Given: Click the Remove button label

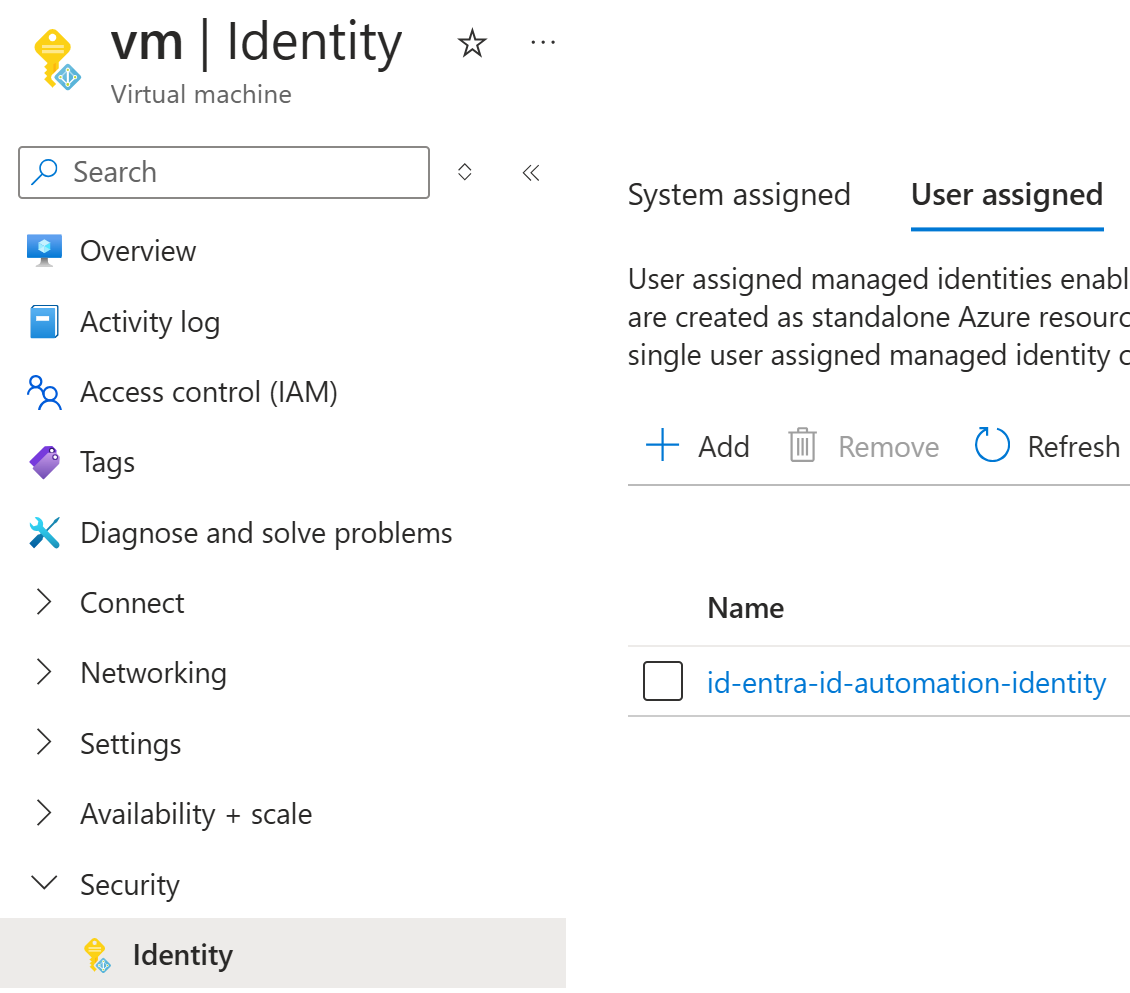Looking at the screenshot, I should (x=889, y=447).
